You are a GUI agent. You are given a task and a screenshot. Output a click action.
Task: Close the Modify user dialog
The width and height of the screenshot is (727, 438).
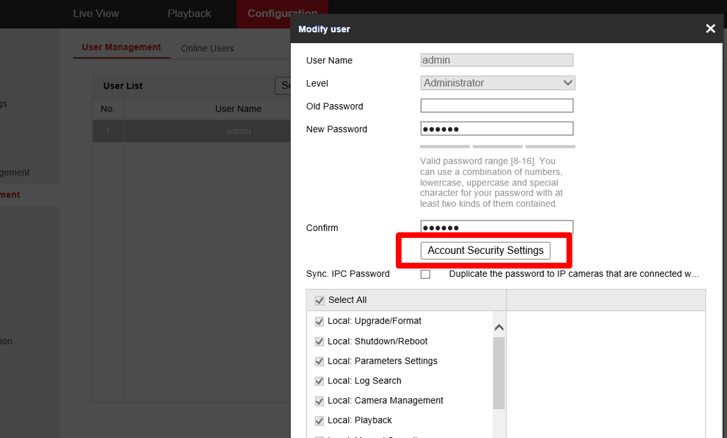pos(710,29)
